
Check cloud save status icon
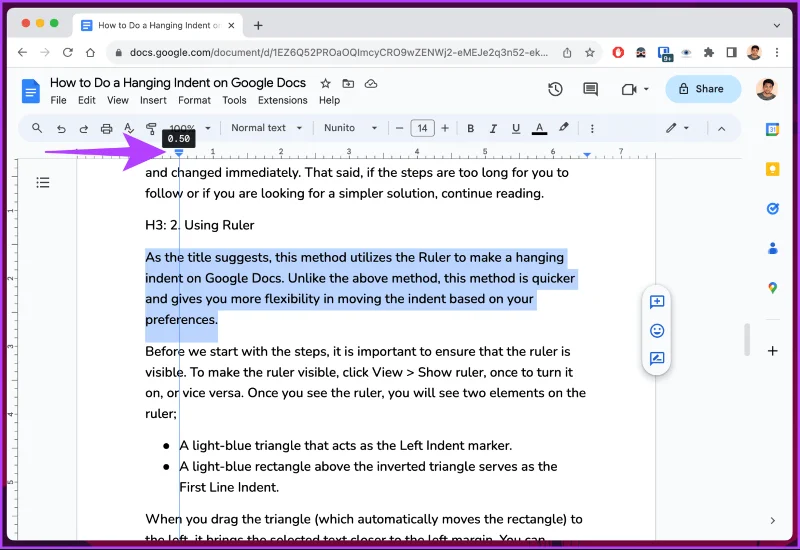pyautogui.click(x=371, y=83)
